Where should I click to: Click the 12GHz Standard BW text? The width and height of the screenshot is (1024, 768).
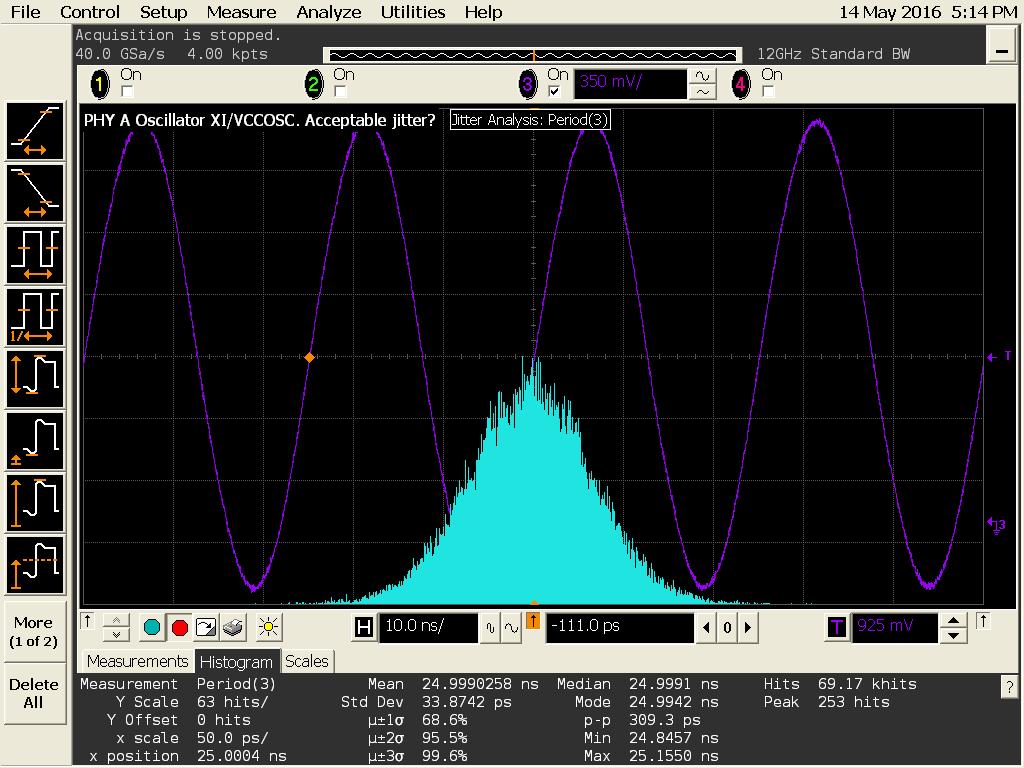click(833, 54)
